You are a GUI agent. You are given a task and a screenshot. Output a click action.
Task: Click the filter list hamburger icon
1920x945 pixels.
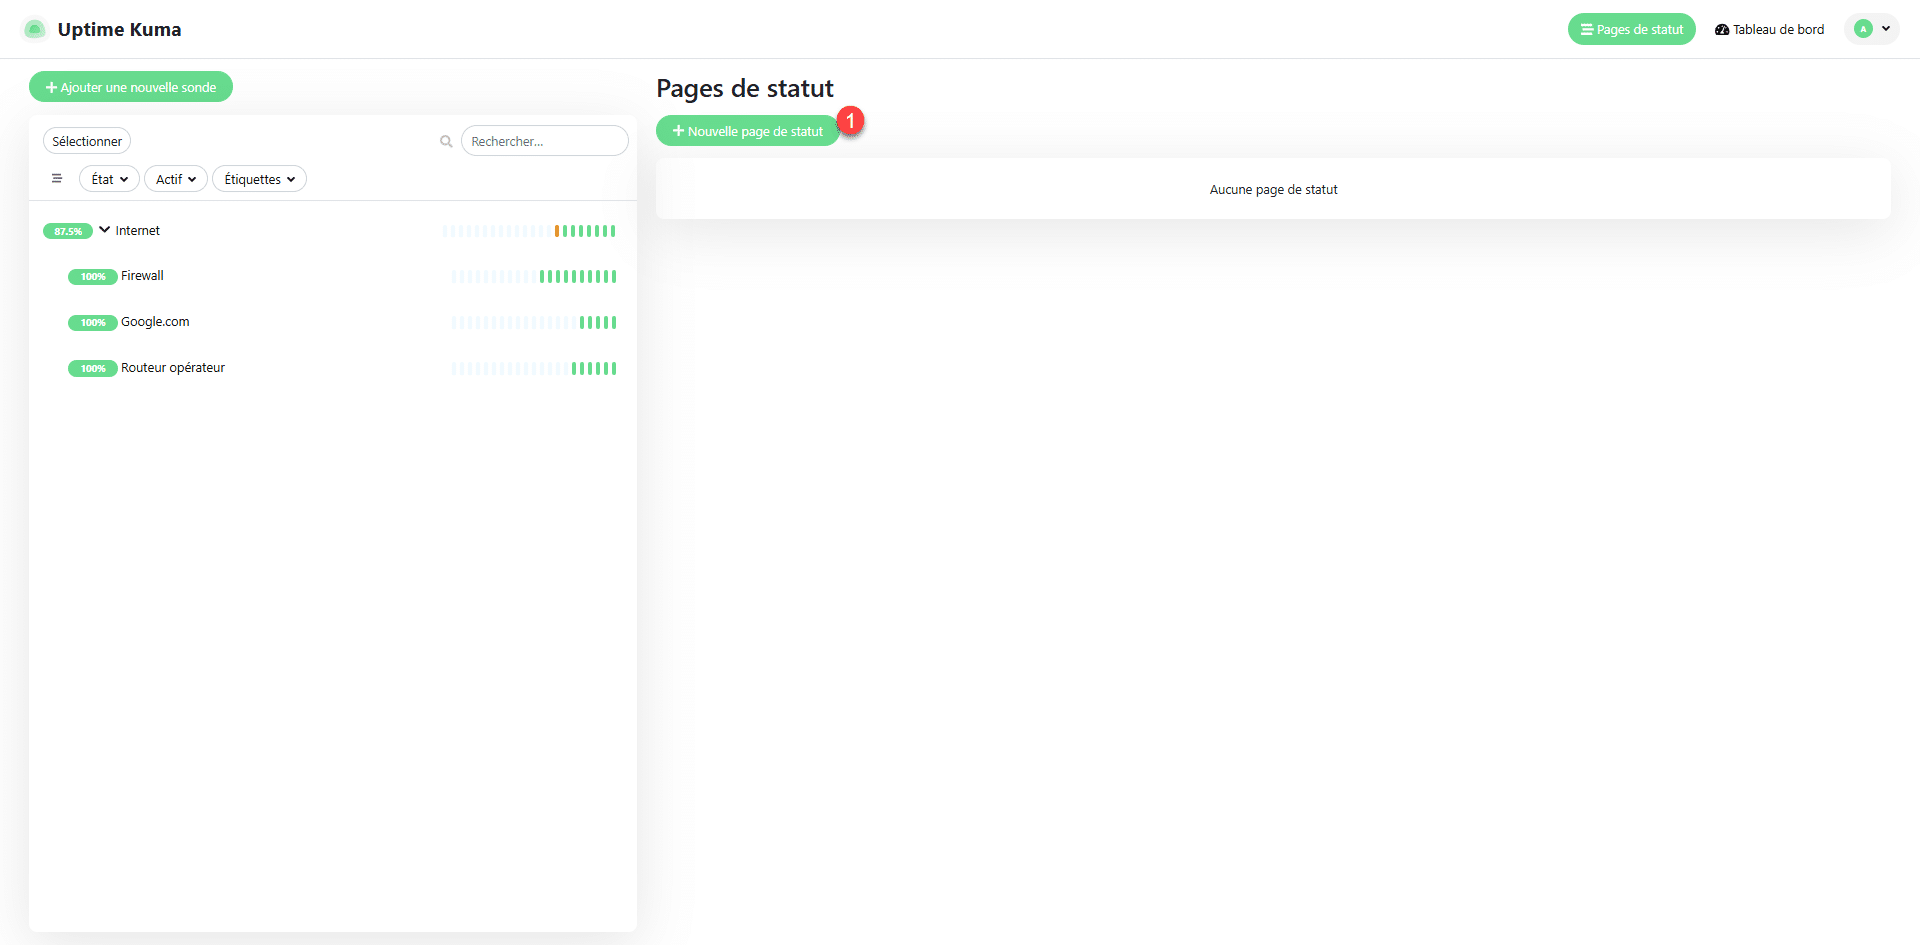point(57,179)
